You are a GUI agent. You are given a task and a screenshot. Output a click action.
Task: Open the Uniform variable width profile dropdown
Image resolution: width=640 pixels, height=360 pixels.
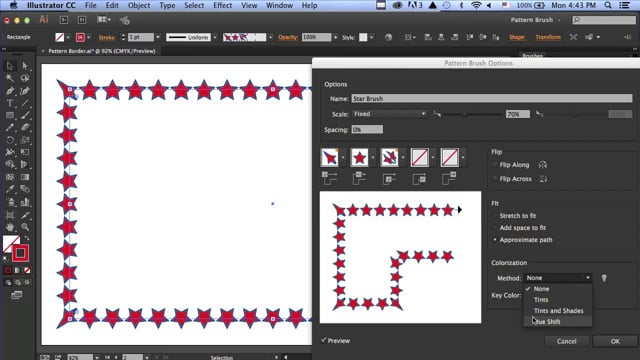(x=215, y=37)
